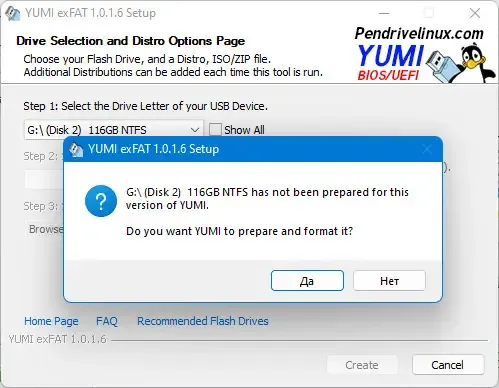Expand the drive list using the chevron arrow
499x388 pixels.
pos(195,130)
